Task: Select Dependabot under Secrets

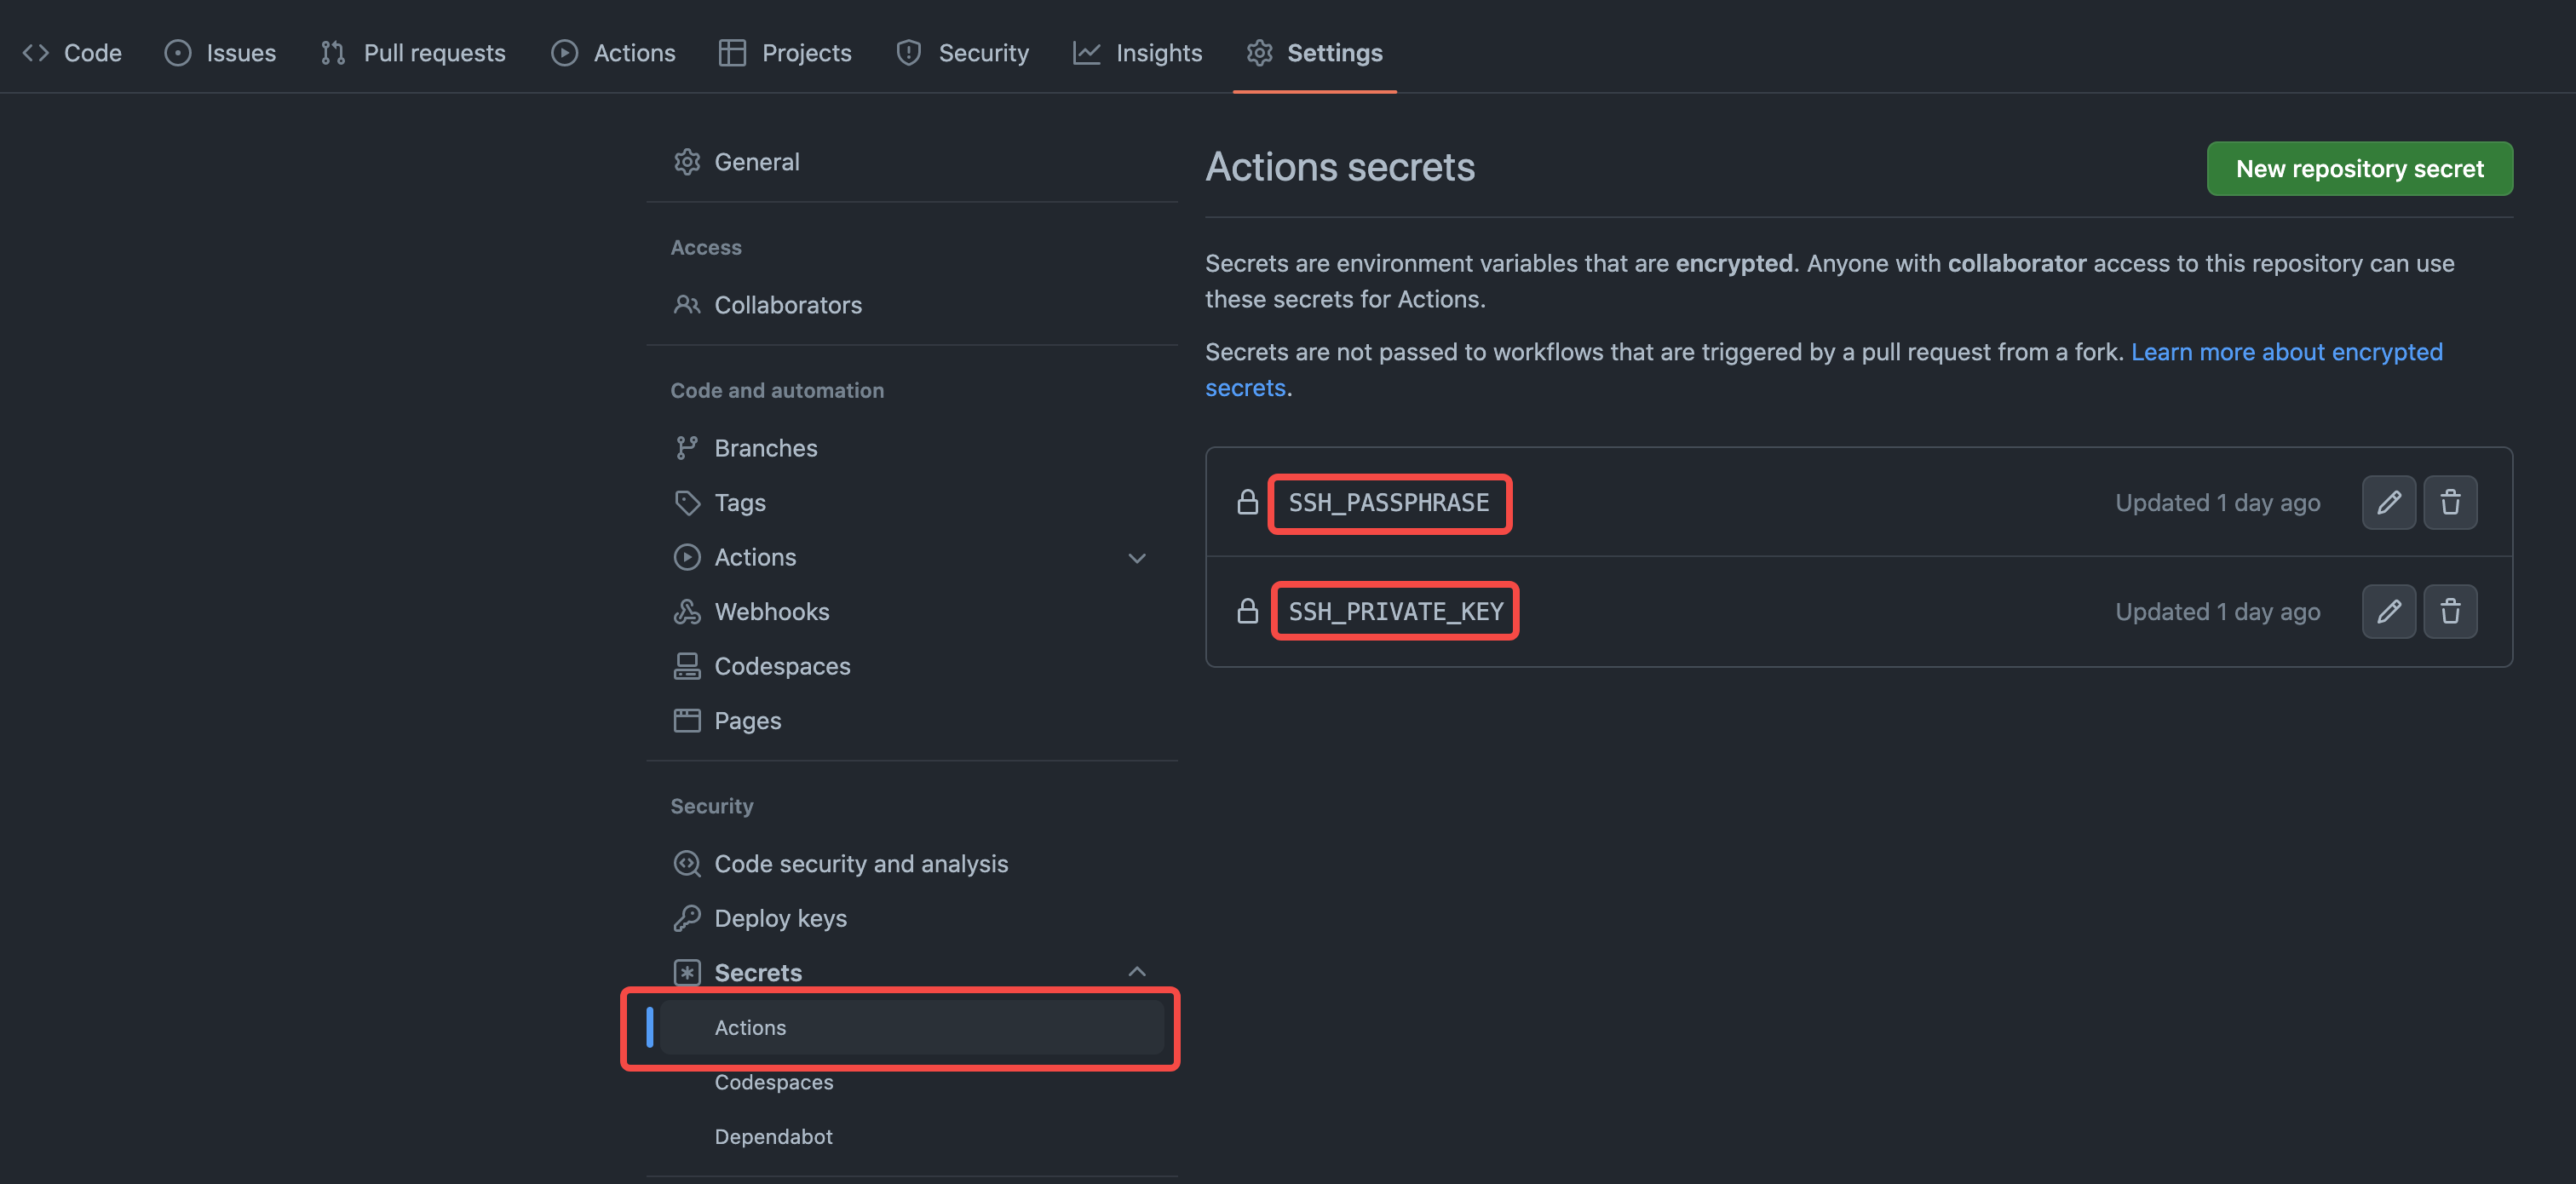Action: [773, 1136]
